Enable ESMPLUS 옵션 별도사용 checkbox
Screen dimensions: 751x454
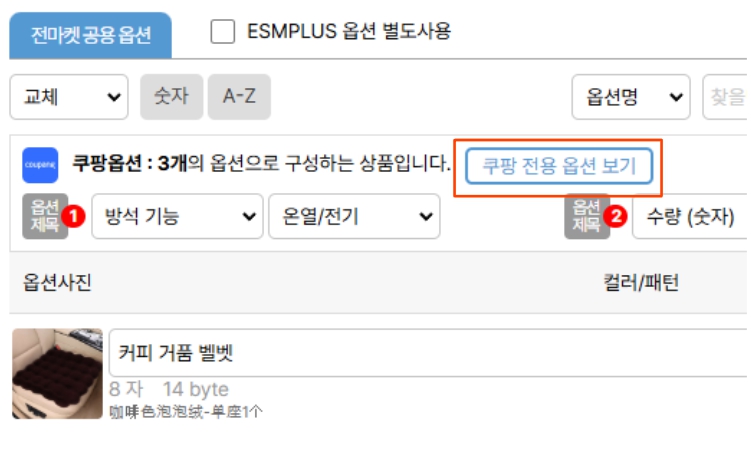tap(223, 32)
